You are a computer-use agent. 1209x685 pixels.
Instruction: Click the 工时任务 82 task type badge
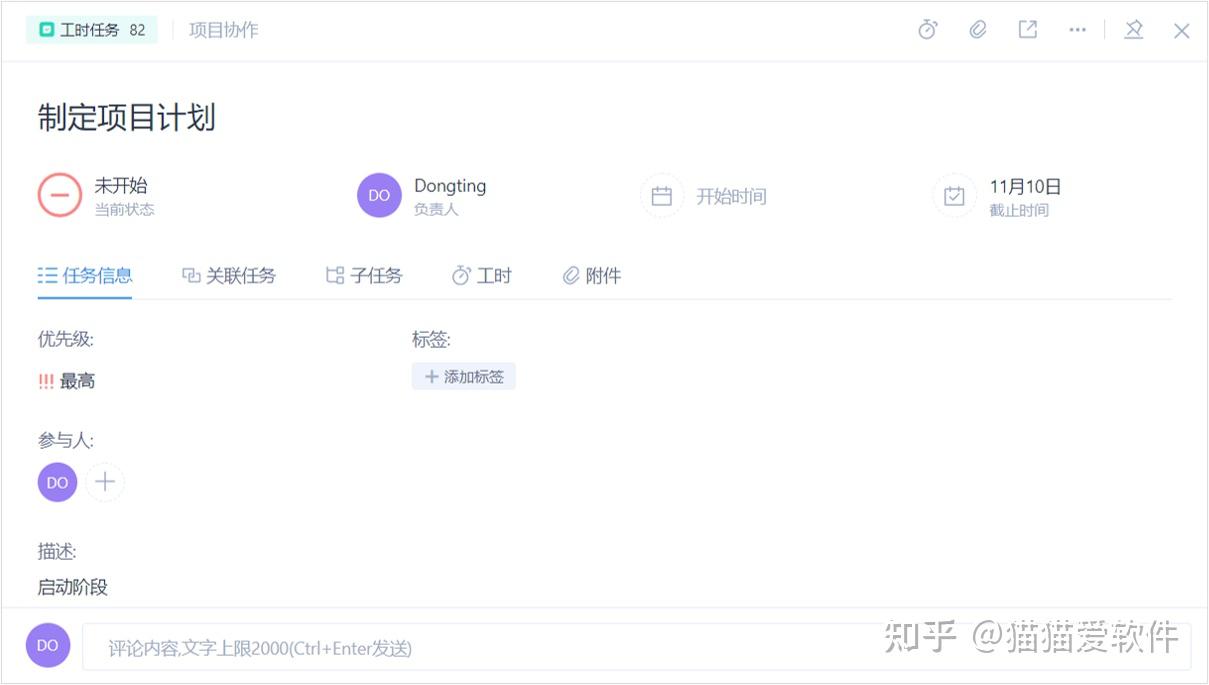click(x=92, y=30)
